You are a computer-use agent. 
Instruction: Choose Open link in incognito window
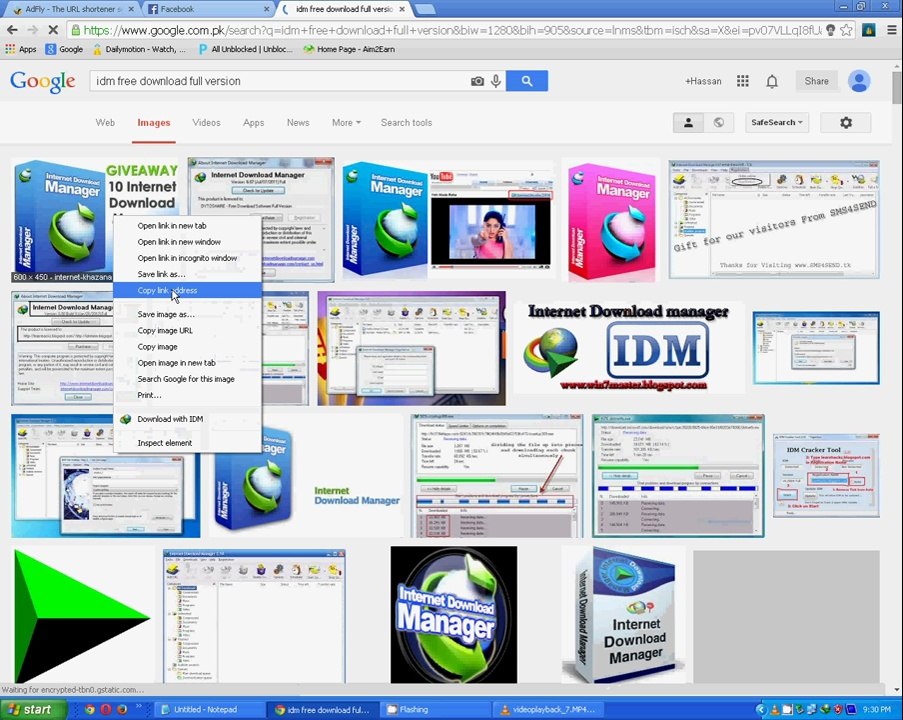(x=187, y=258)
